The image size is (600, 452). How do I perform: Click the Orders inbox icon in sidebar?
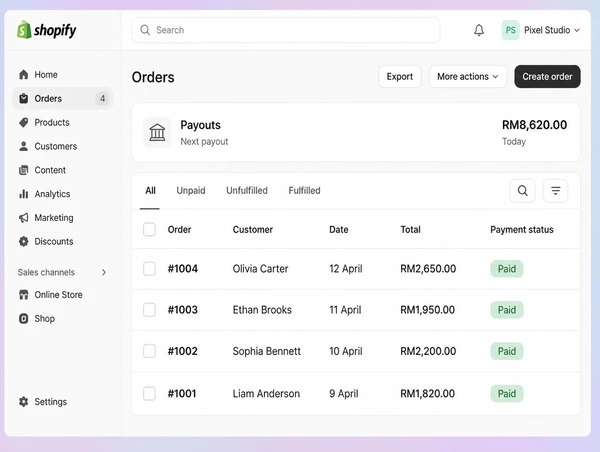point(24,98)
